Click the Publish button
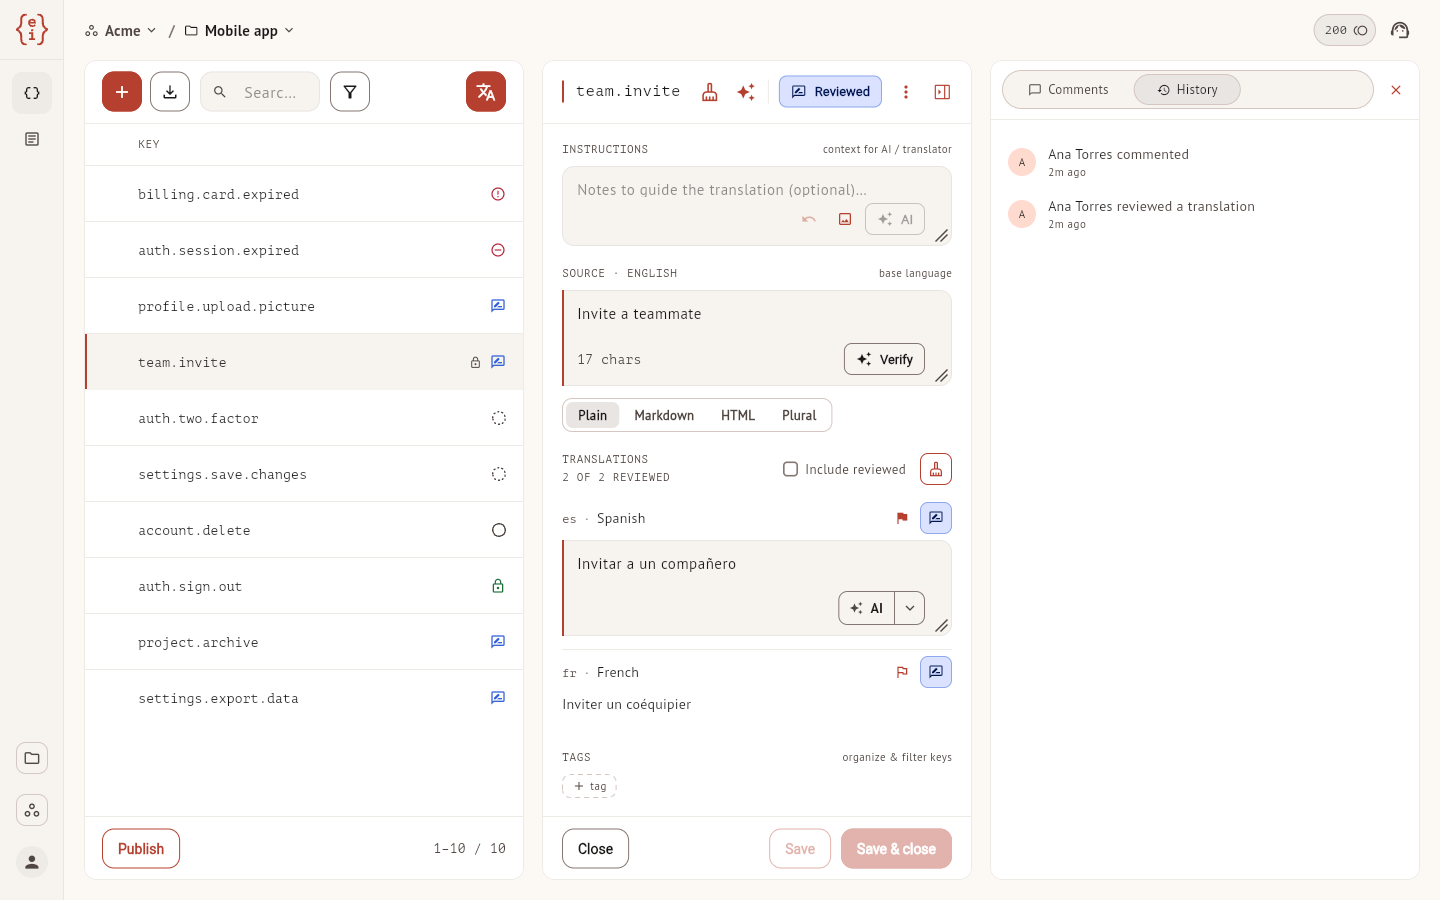The width and height of the screenshot is (1440, 900). point(141,849)
